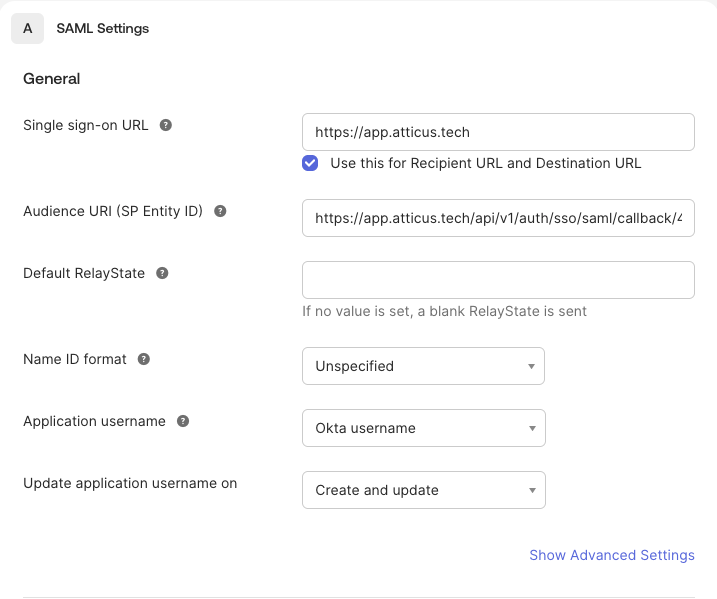Image resolution: width=717 pixels, height=599 pixels.
Task: Click the 'A' step badge next to SAML Settings
Action: pos(27,28)
